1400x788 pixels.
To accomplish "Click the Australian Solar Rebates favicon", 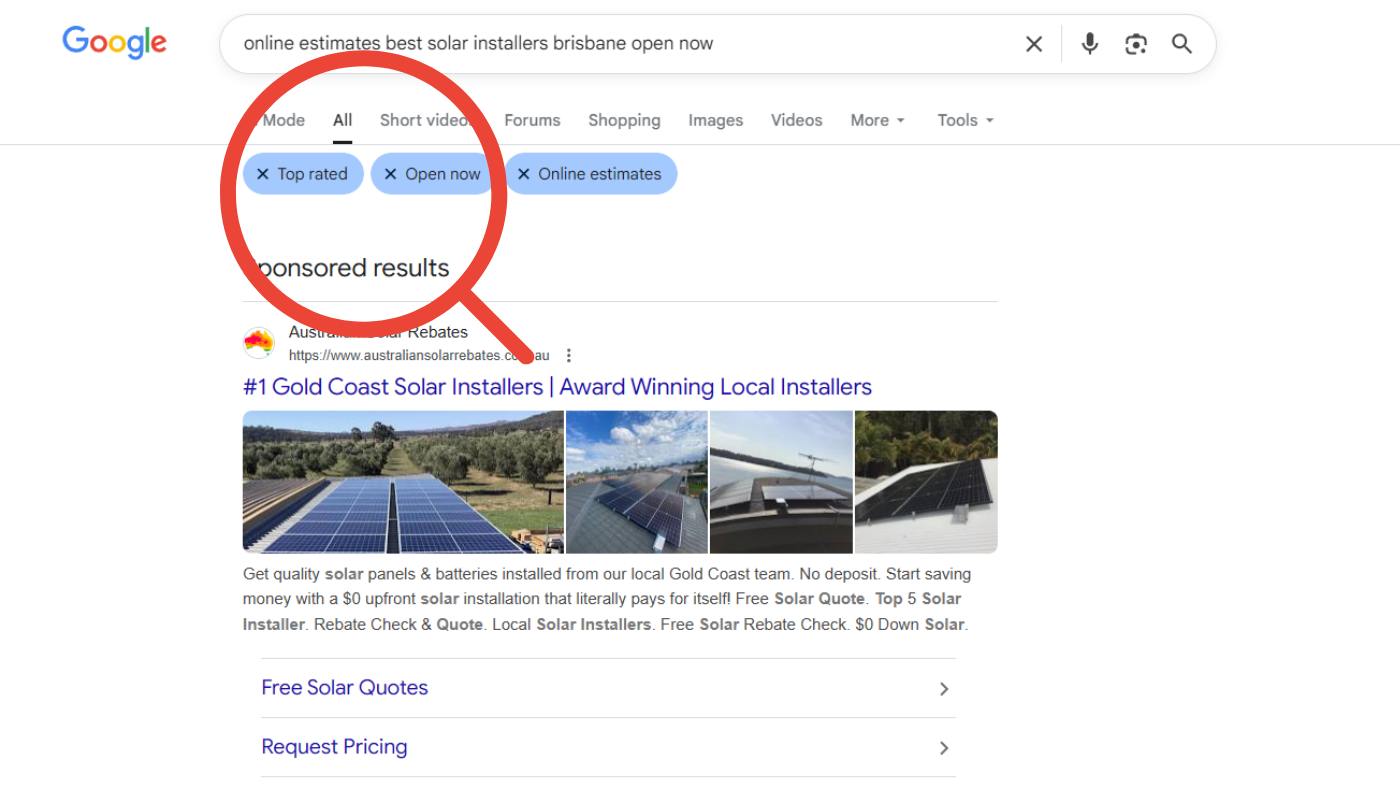I will tap(259, 343).
